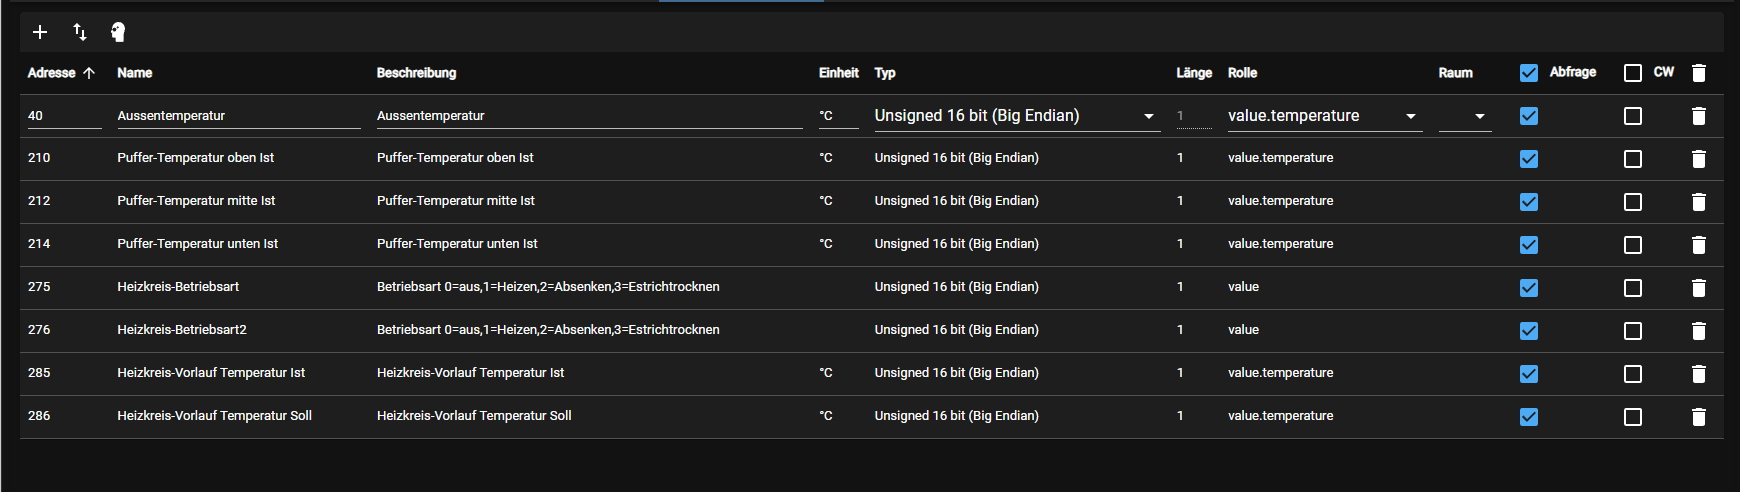Edit the Einheit field of Aussentemperatur row
This screenshot has height=492, width=1740.
pyautogui.click(x=838, y=116)
